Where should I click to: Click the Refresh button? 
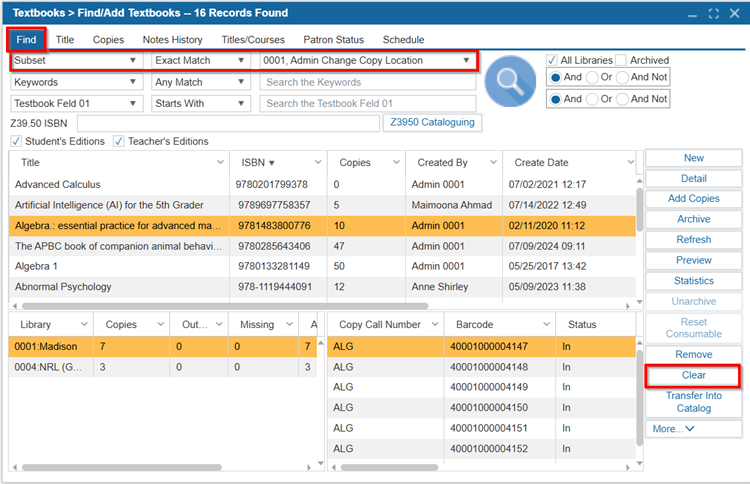coord(693,240)
